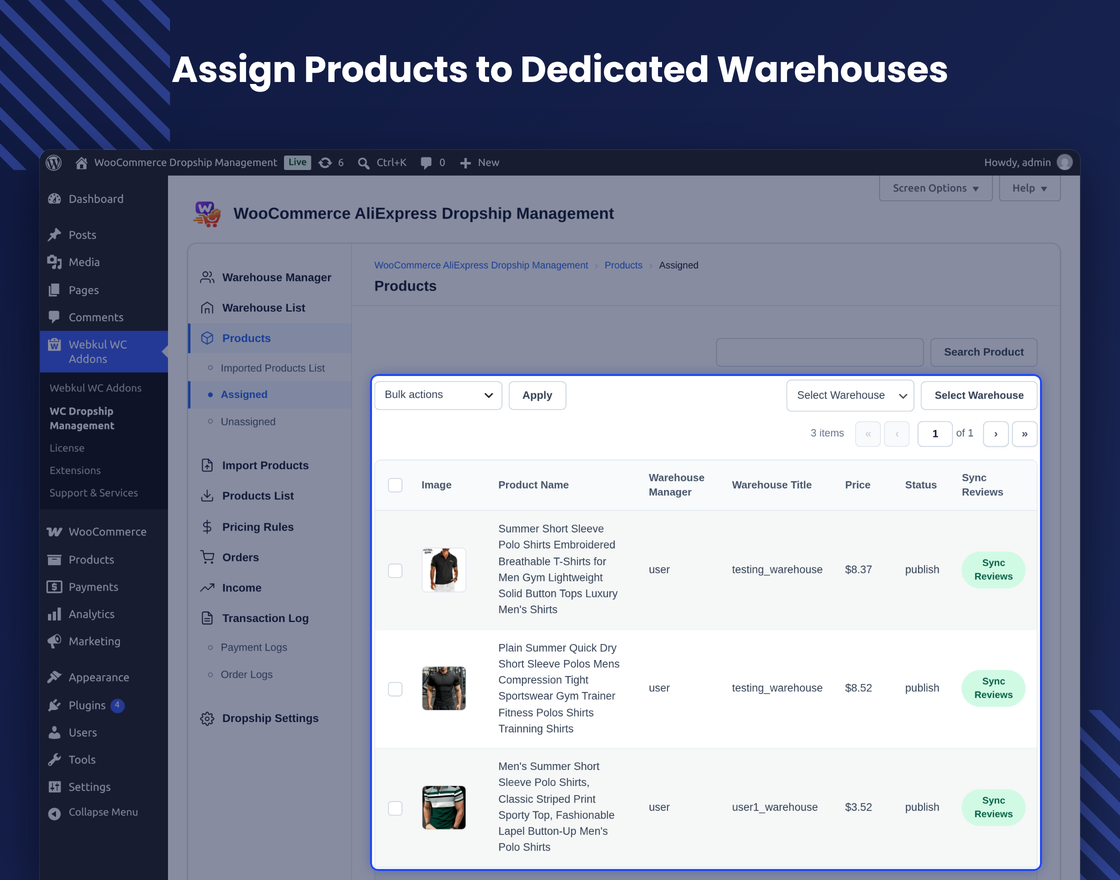Click the Orders cart icon
The image size is (1120, 880).
207,557
